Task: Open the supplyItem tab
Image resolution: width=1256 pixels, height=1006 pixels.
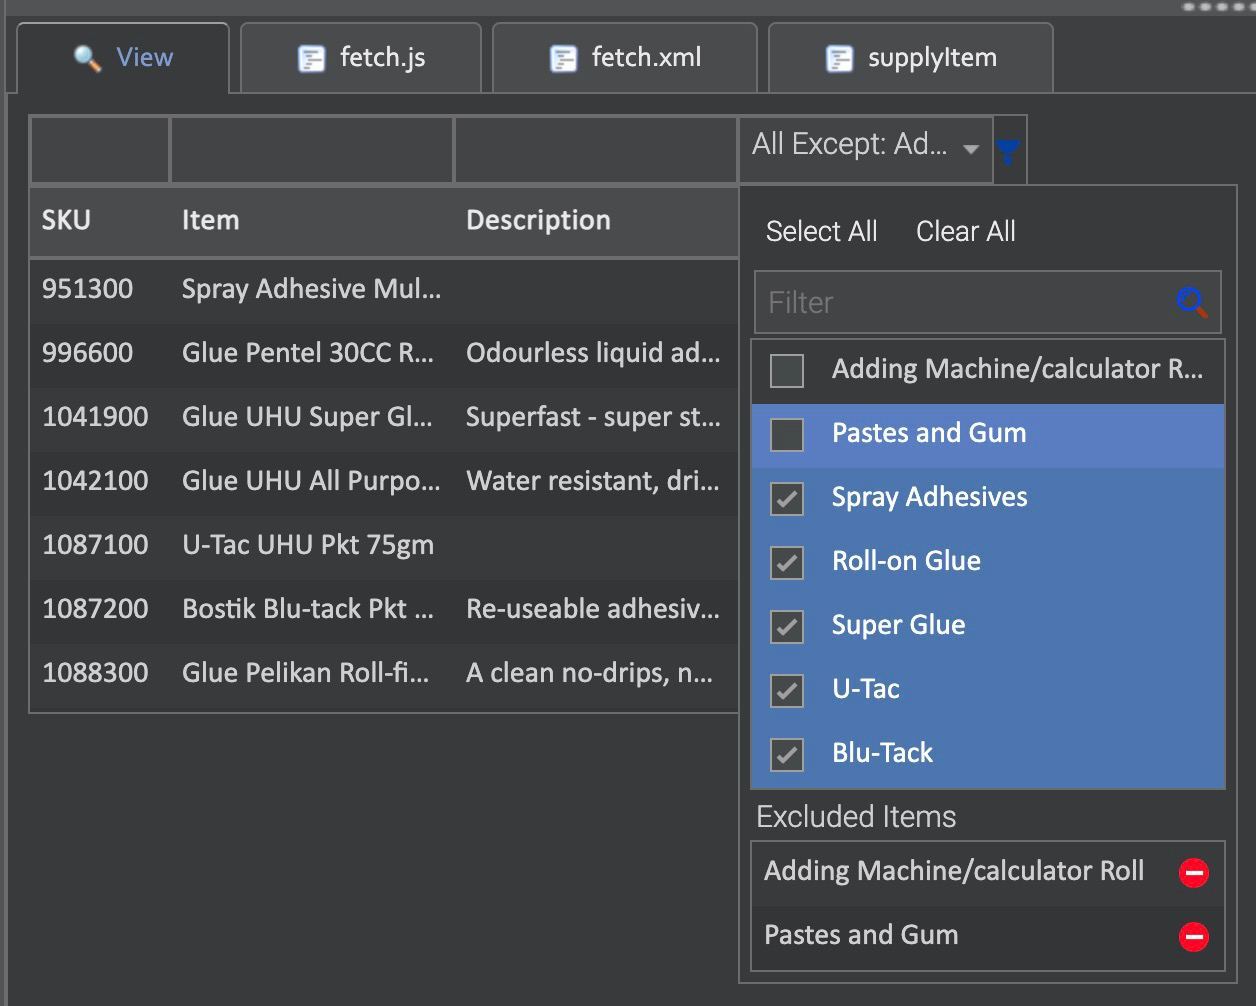Action: pyautogui.click(x=931, y=58)
